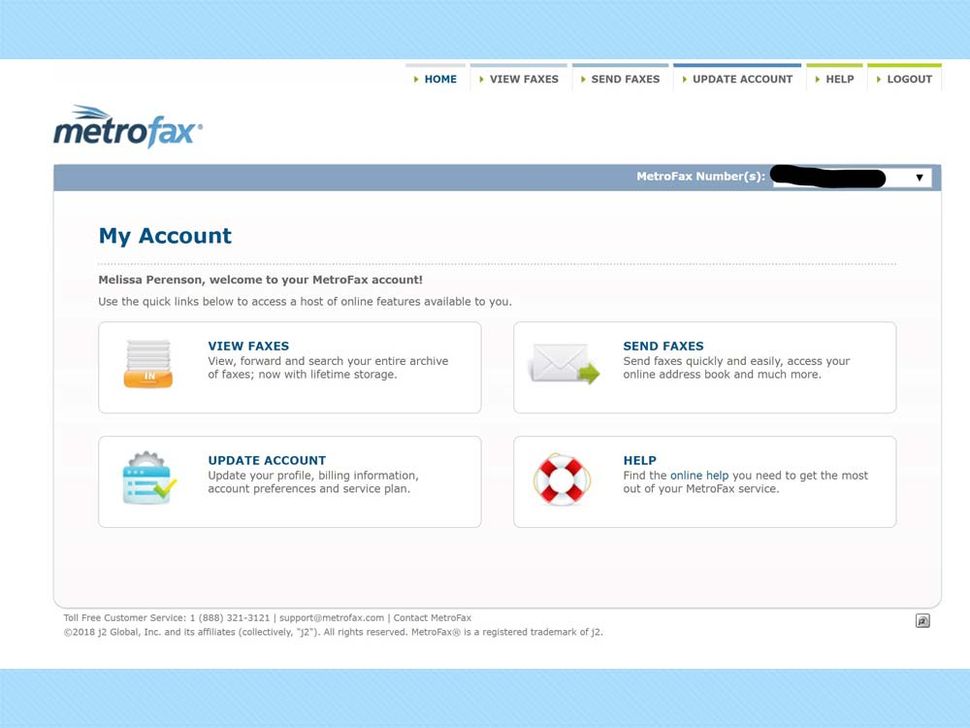Open the HELP navigation item

(x=839, y=78)
